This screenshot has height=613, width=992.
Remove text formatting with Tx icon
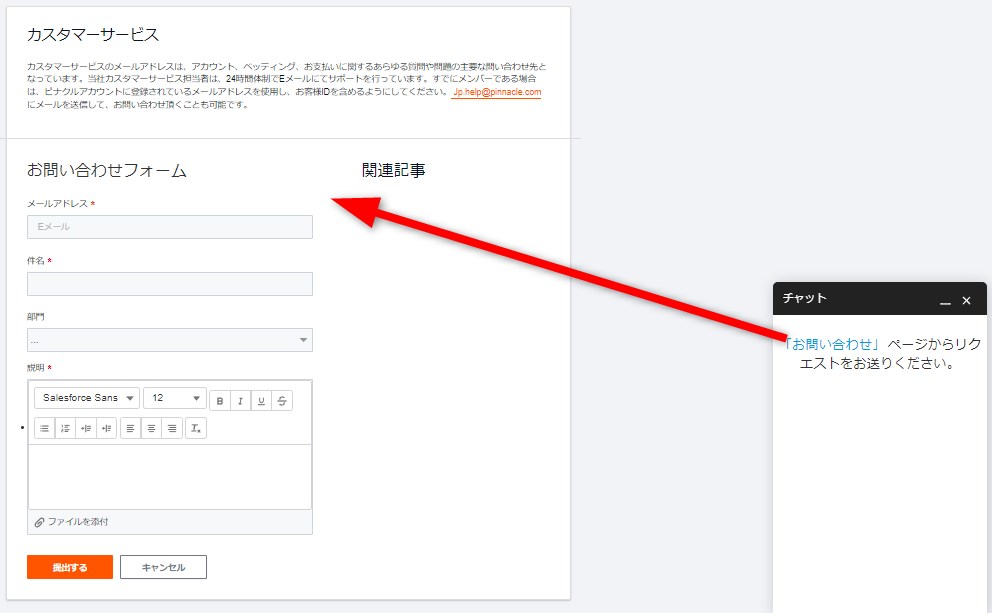196,428
